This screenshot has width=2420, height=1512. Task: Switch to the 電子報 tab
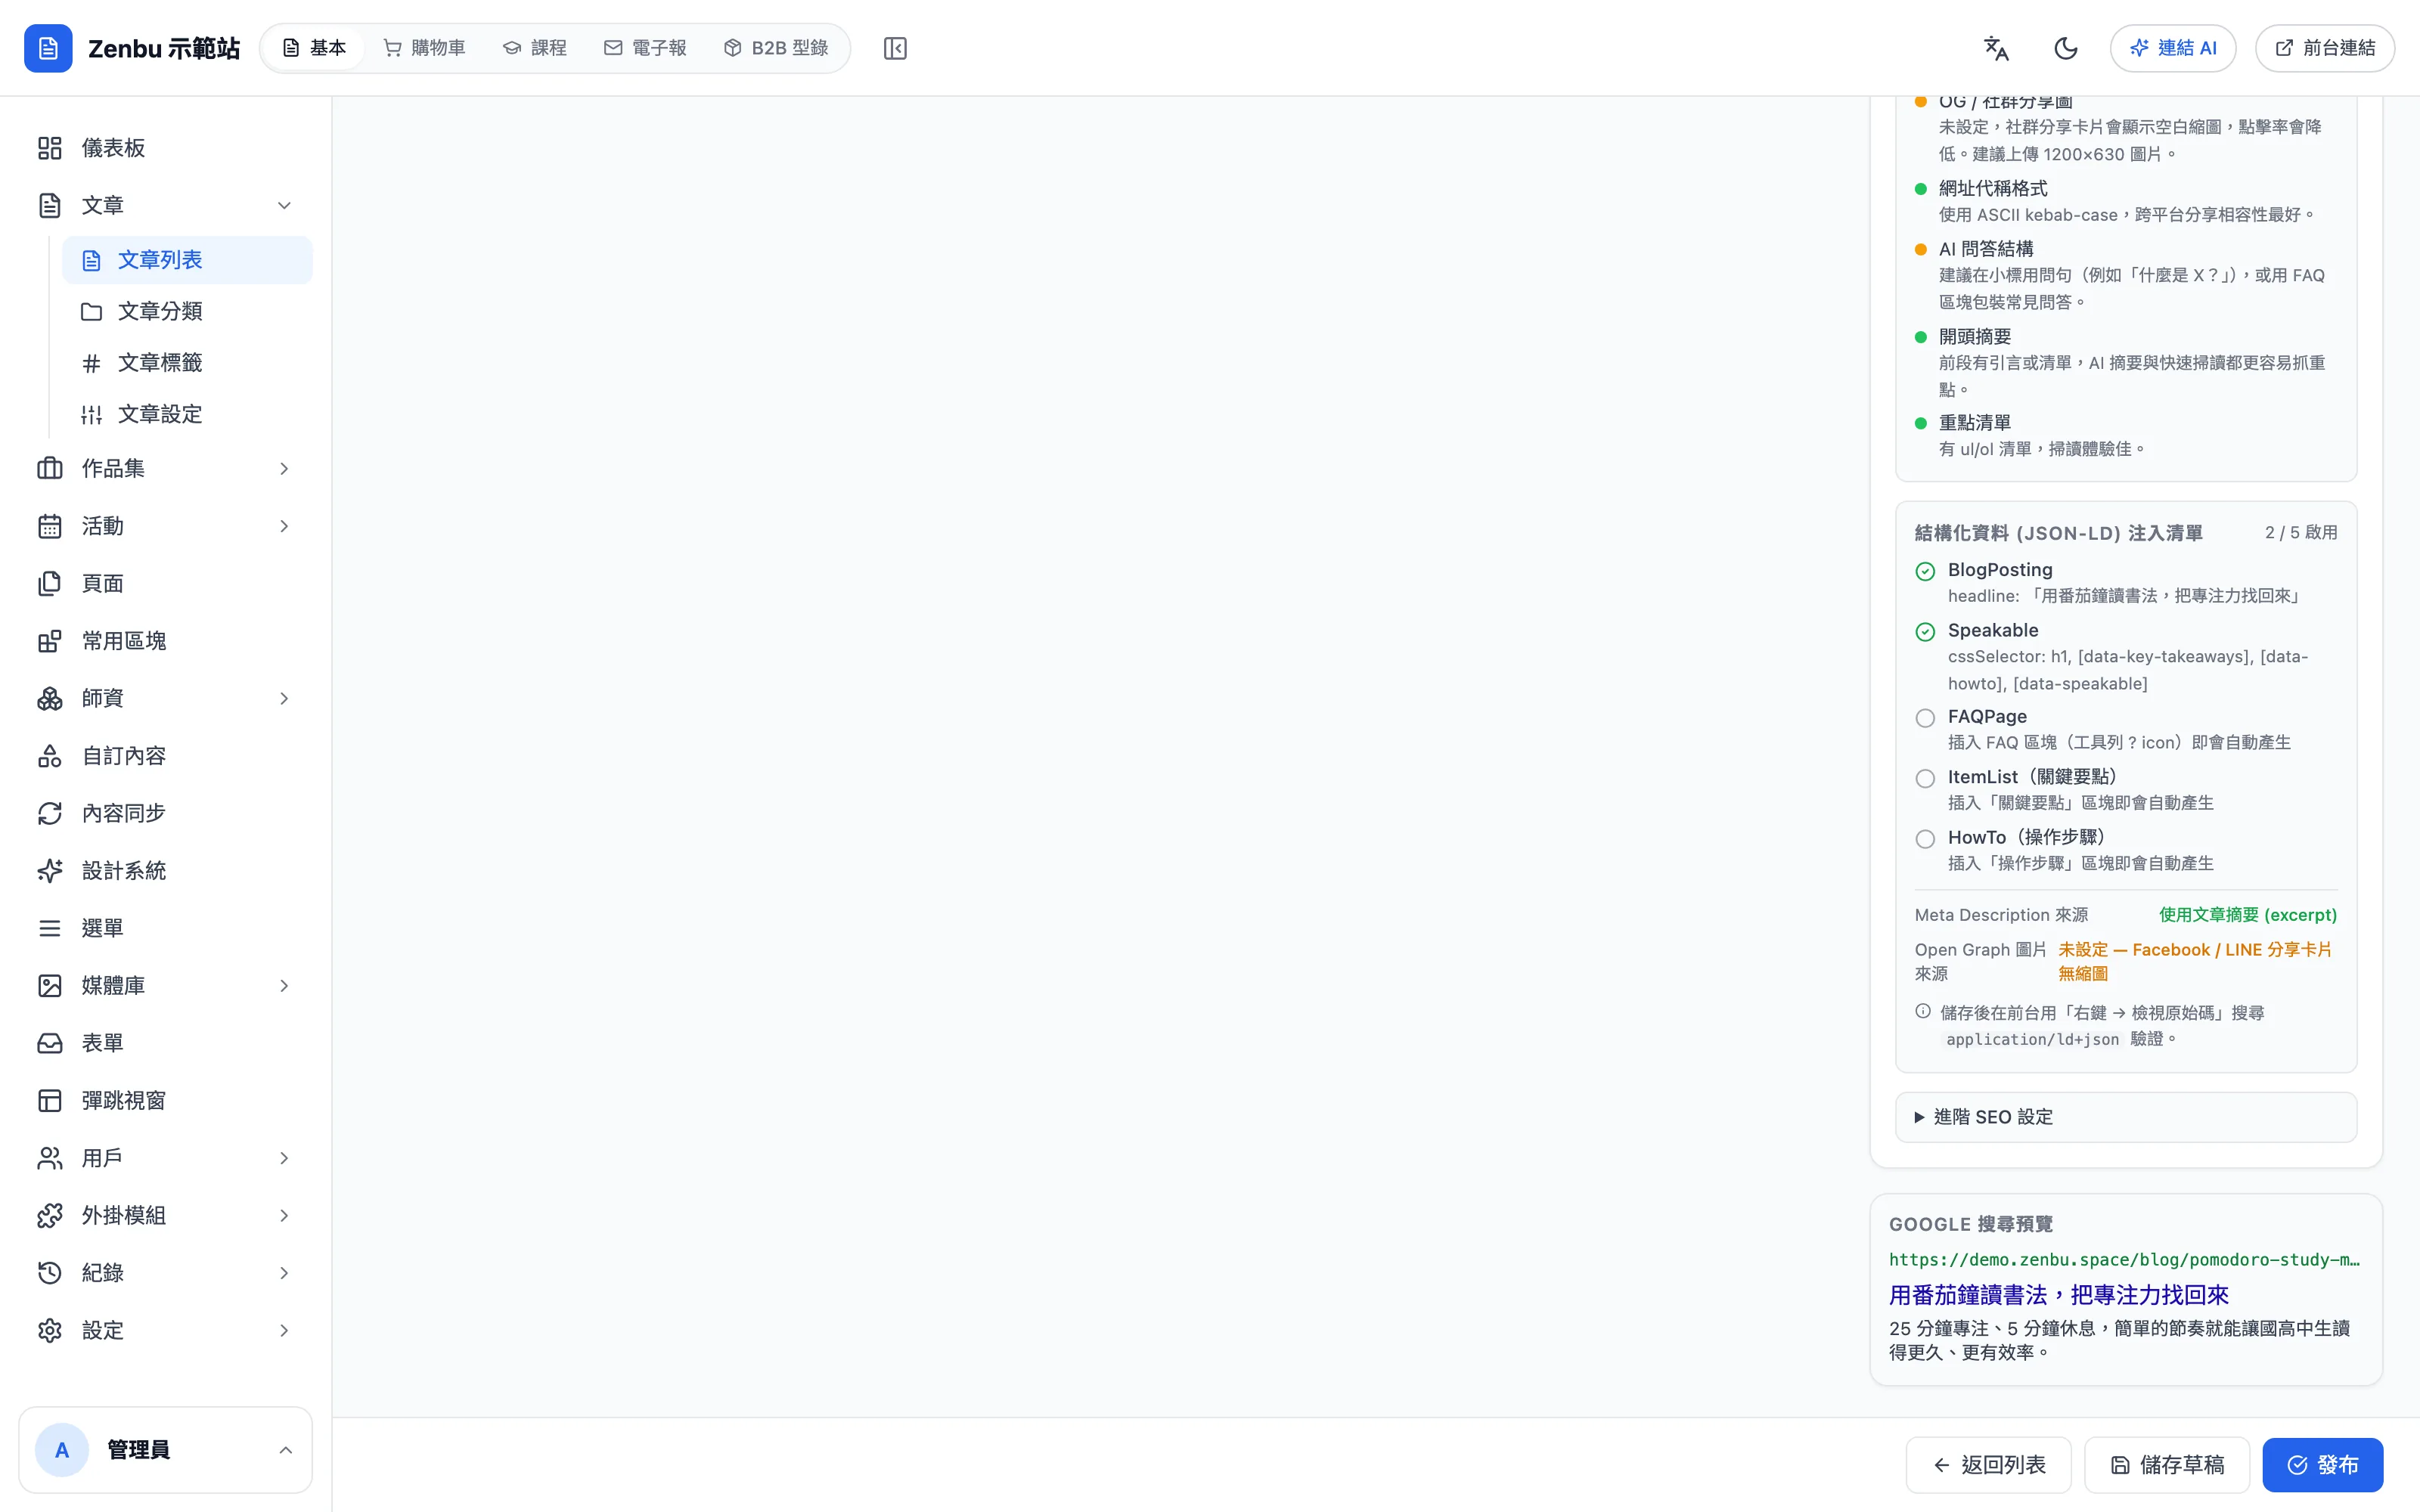point(645,48)
